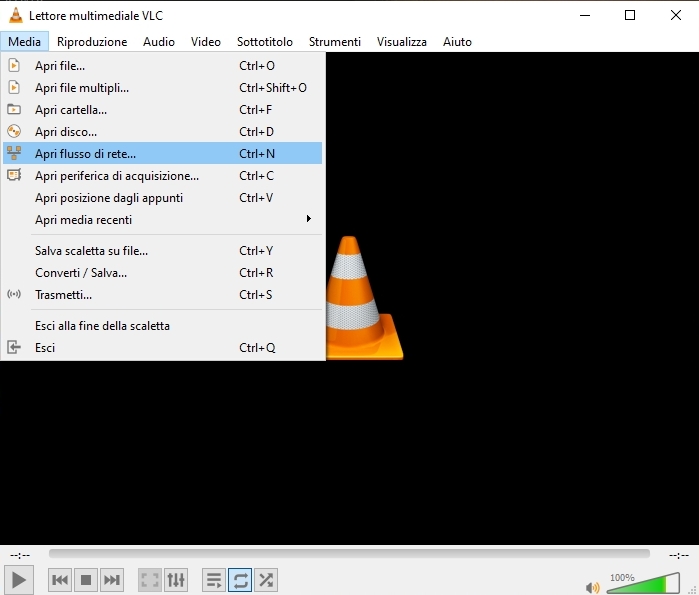Choose Apri file... menu entry
Image resolution: width=699 pixels, height=595 pixels.
pyautogui.click(x=162, y=66)
